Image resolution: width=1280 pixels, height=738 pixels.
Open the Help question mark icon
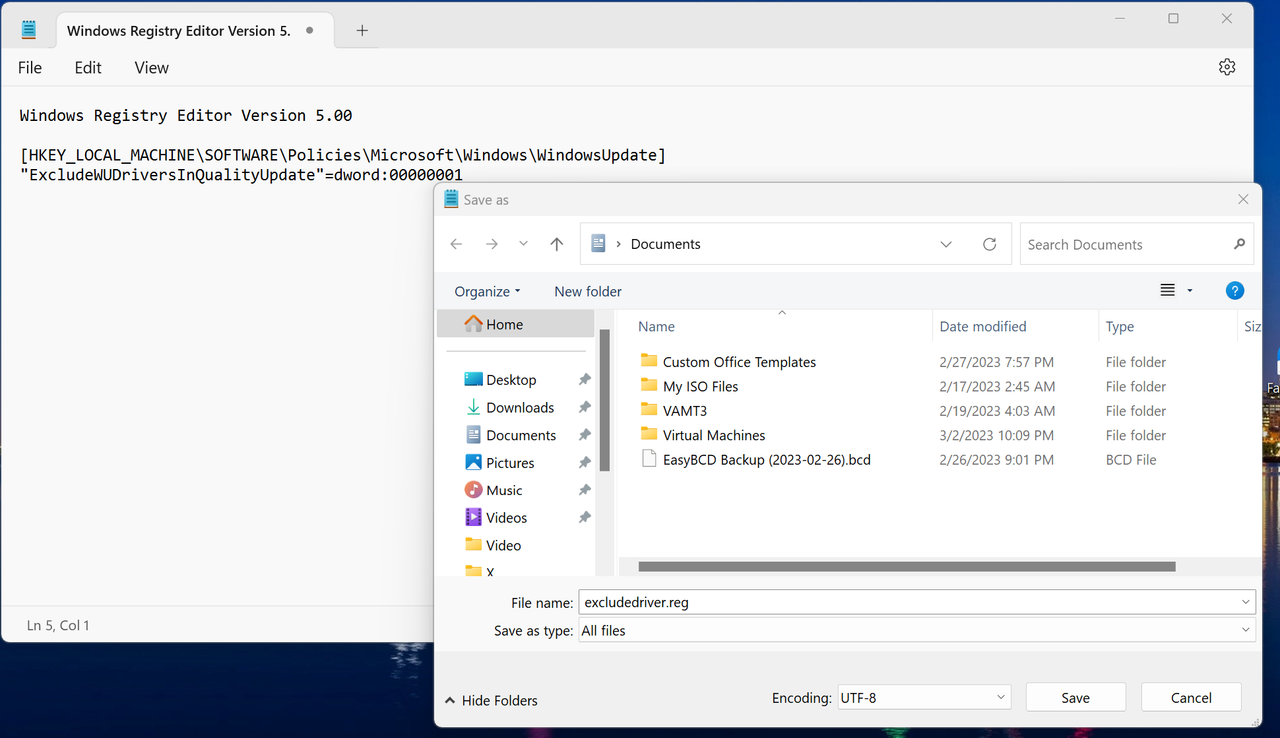coord(1234,290)
